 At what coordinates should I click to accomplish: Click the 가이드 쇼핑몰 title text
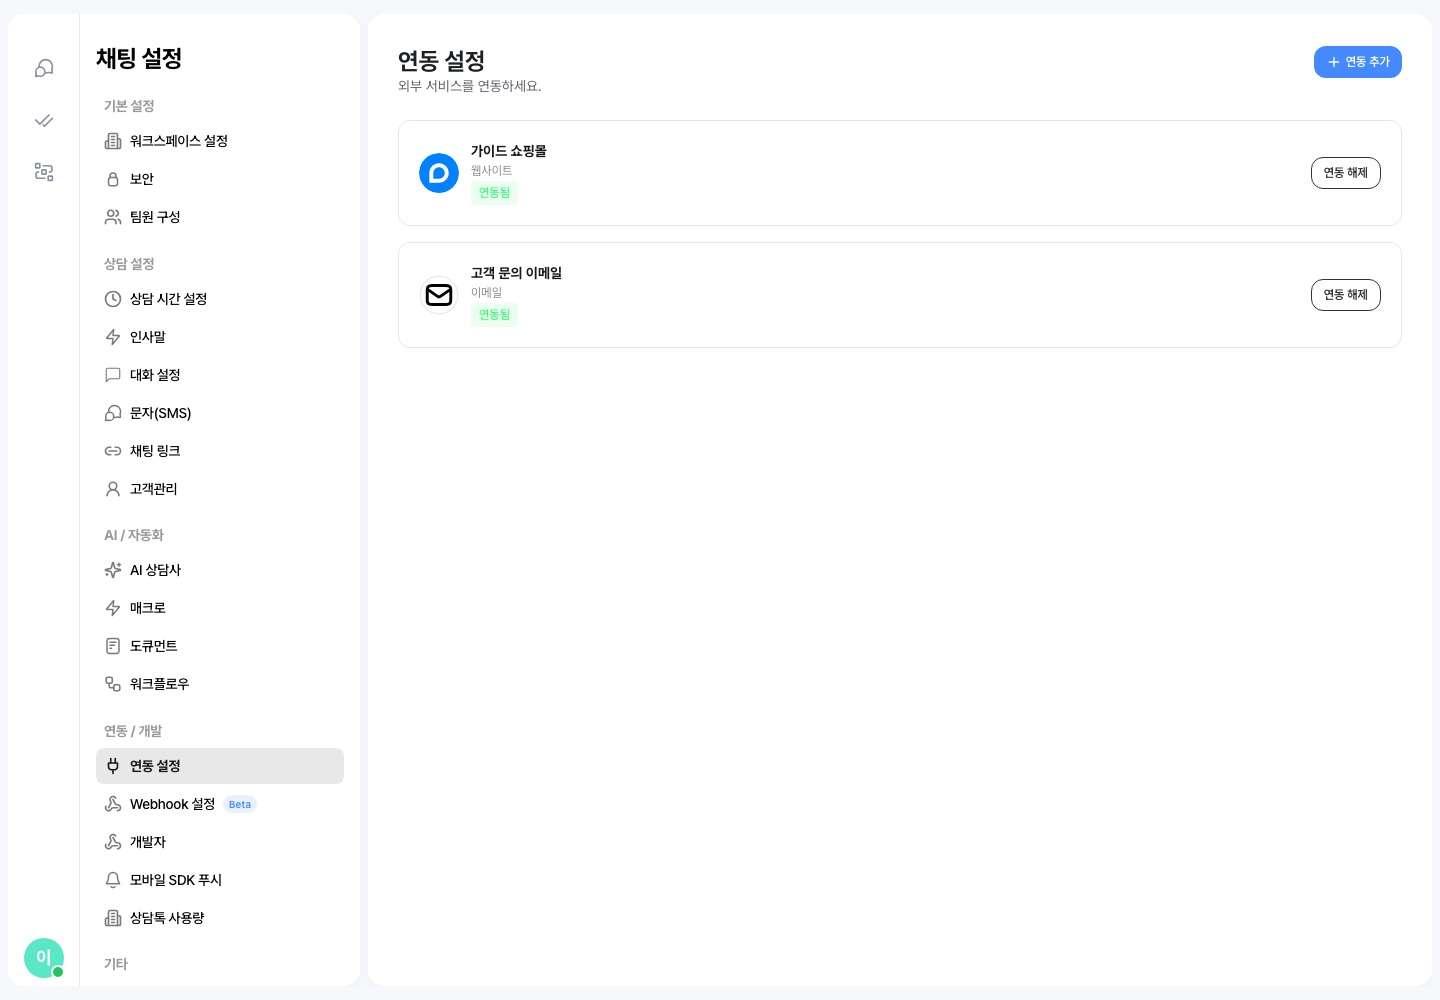(509, 151)
